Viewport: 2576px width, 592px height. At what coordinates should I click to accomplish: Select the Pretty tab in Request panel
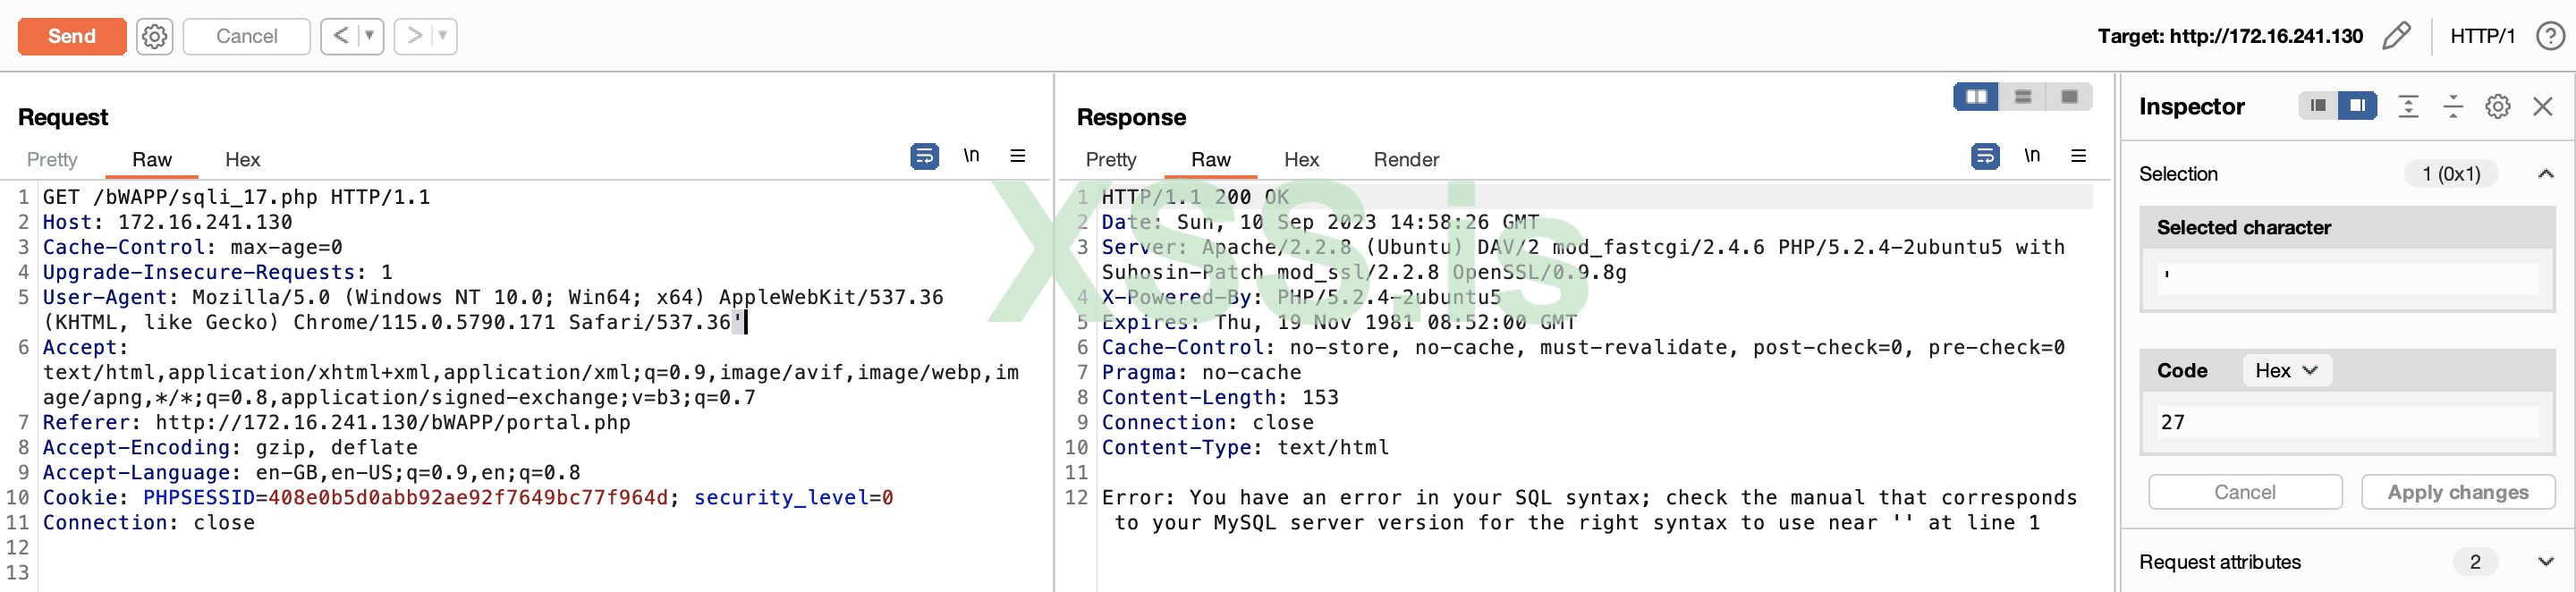(52, 160)
